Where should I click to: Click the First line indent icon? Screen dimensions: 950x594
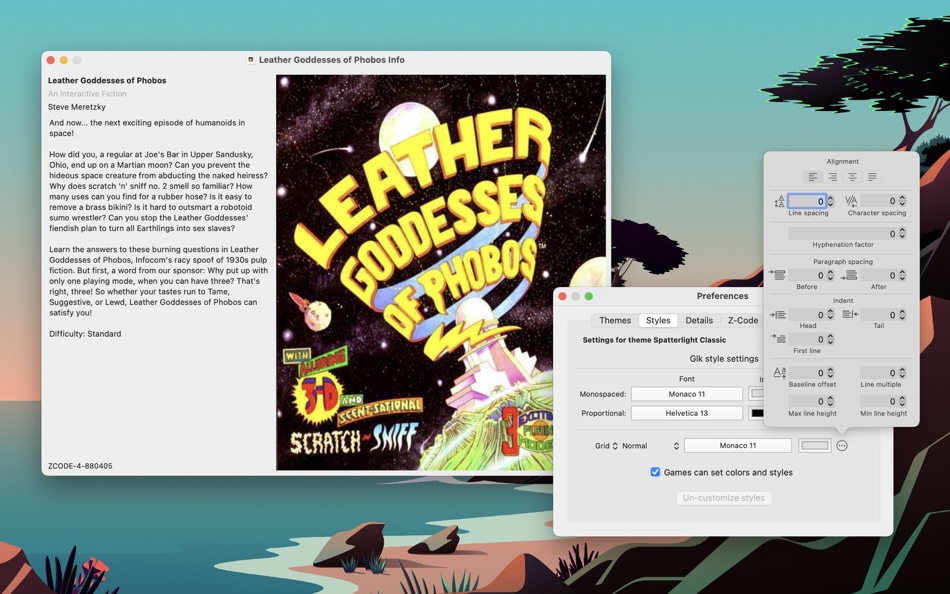tap(778, 338)
